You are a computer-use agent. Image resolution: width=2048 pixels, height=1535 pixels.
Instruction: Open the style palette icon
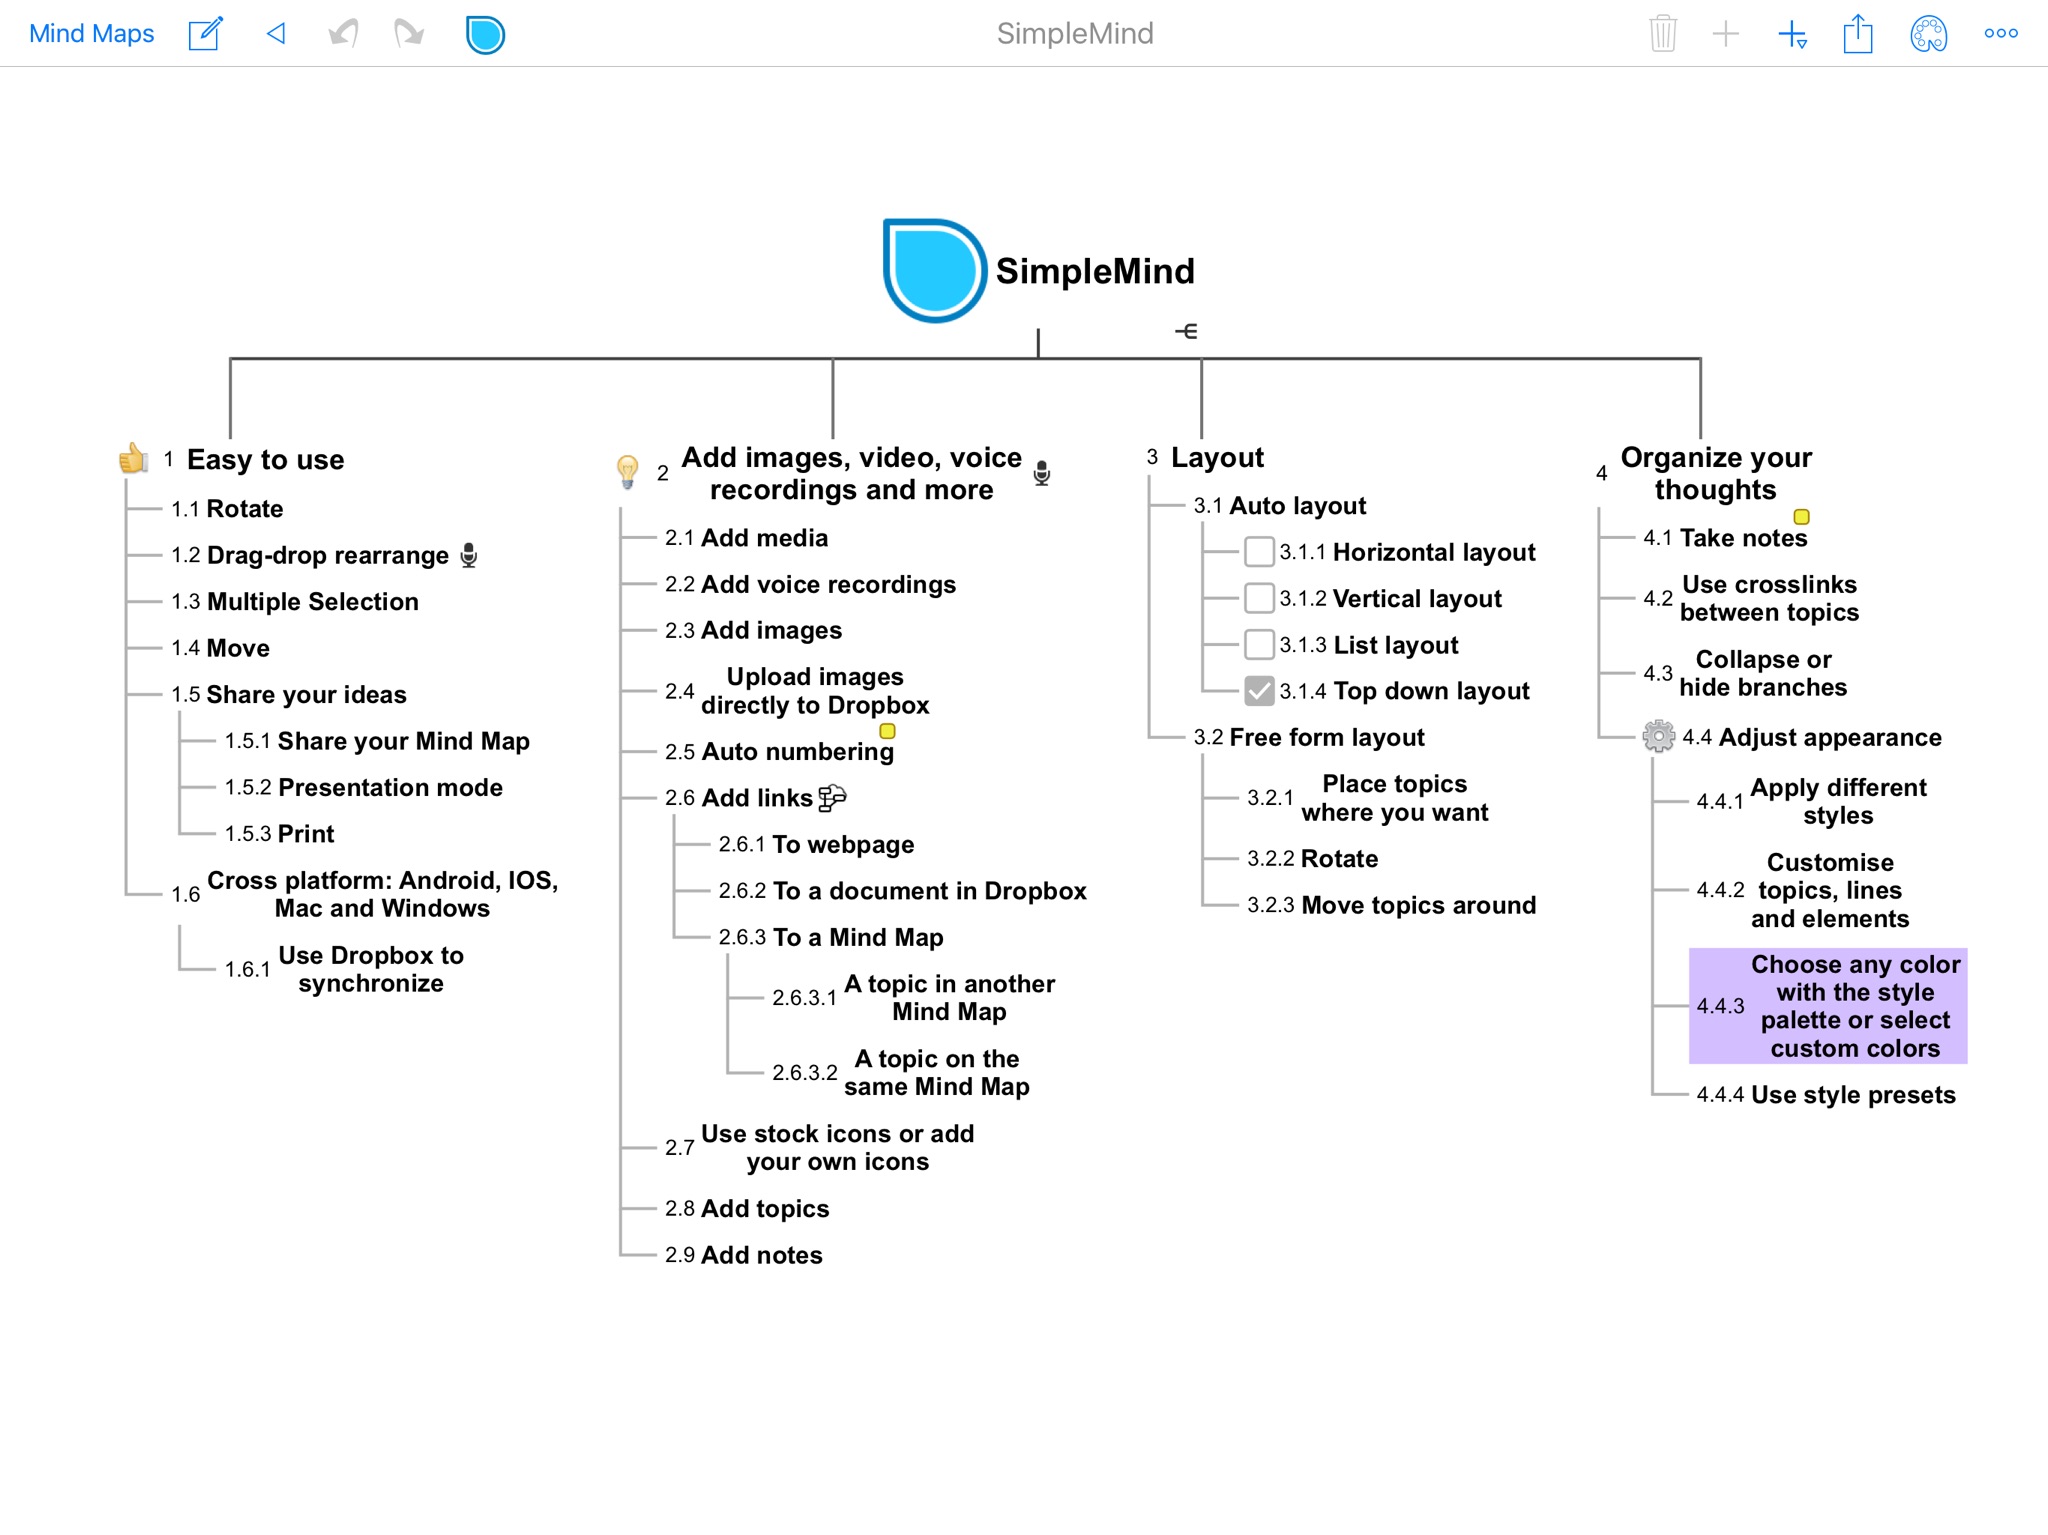point(1928,34)
